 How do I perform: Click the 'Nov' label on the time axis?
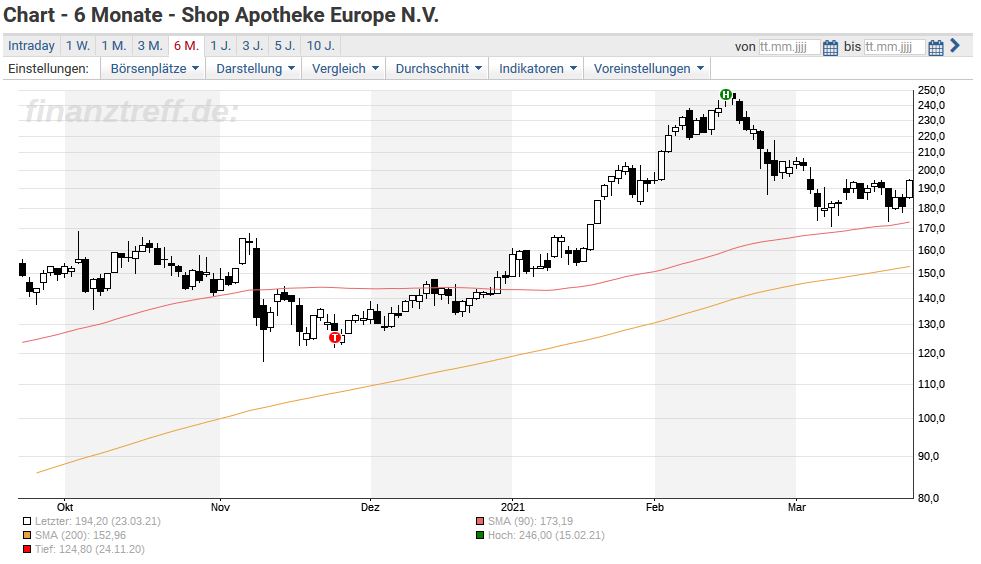(x=220, y=507)
